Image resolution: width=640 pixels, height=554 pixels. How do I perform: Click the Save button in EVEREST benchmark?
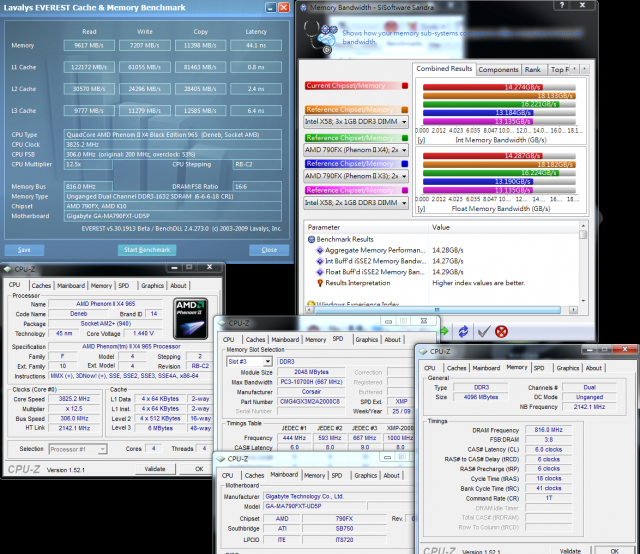[24, 250]
